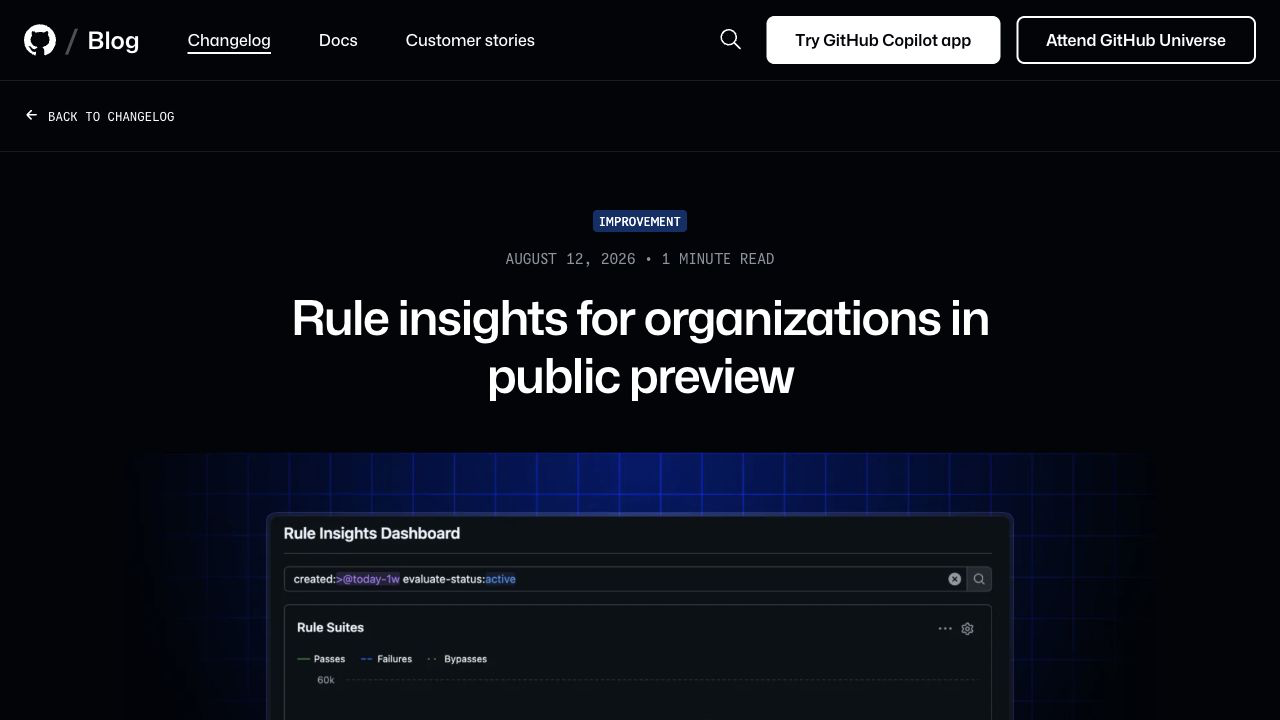Open Customer stories nav item
This screenshot has width=1280, height=720.
click(470, 40)
